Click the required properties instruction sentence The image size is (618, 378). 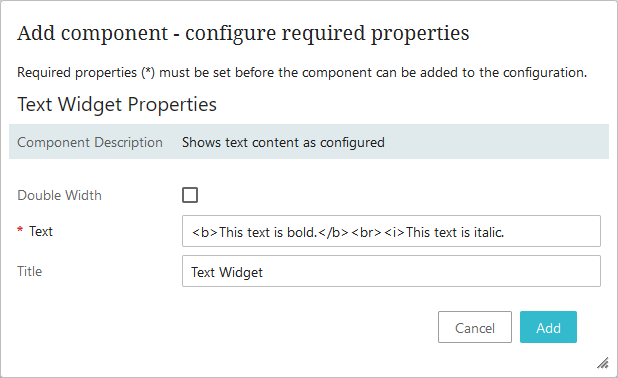302,73
